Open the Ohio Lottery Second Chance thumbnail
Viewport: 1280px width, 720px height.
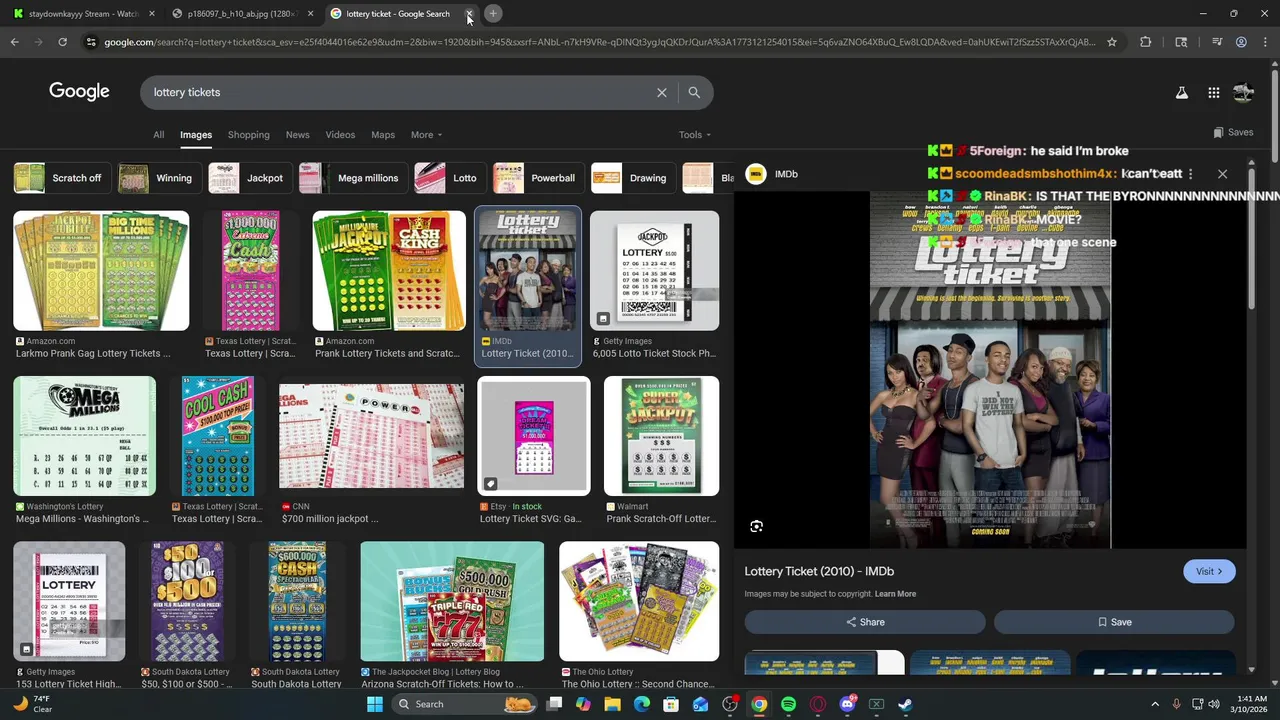click(639, 602)
